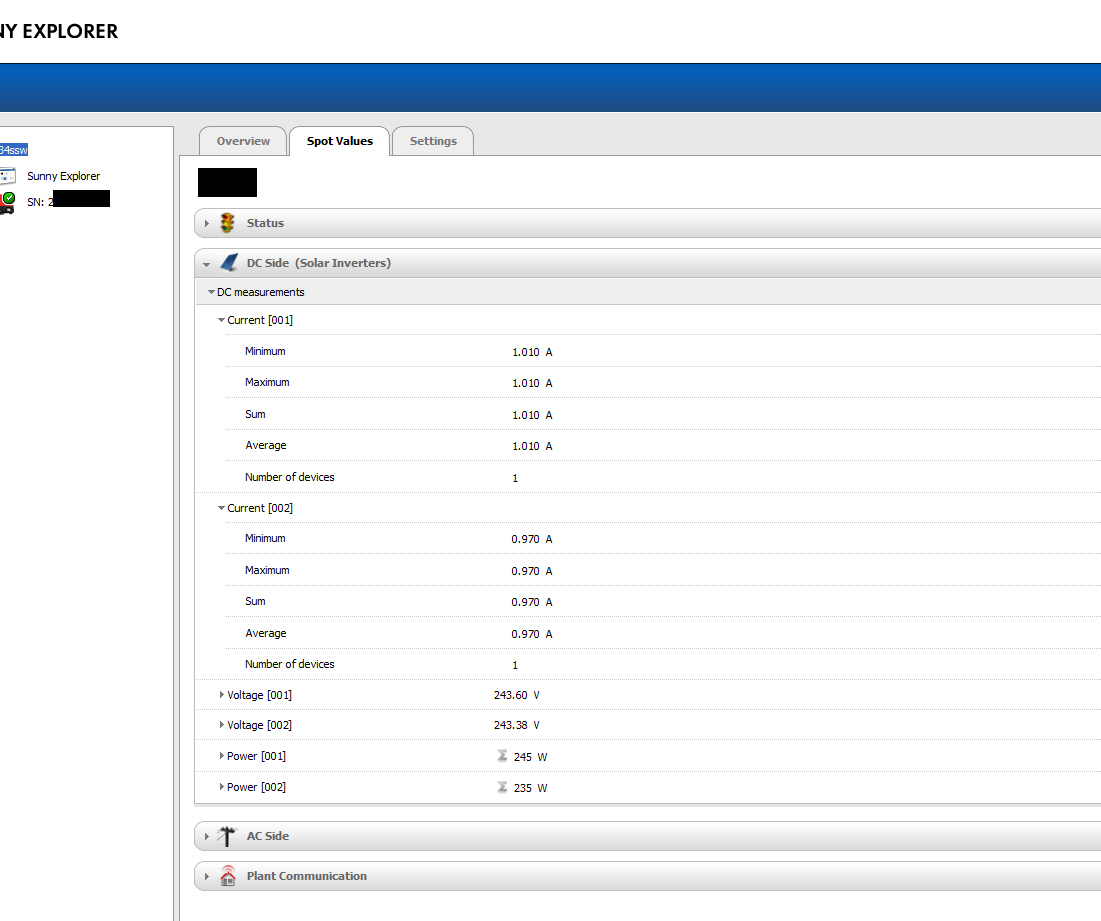
Task: Click the solar panel DC Side icon
Action: [228, 263]
